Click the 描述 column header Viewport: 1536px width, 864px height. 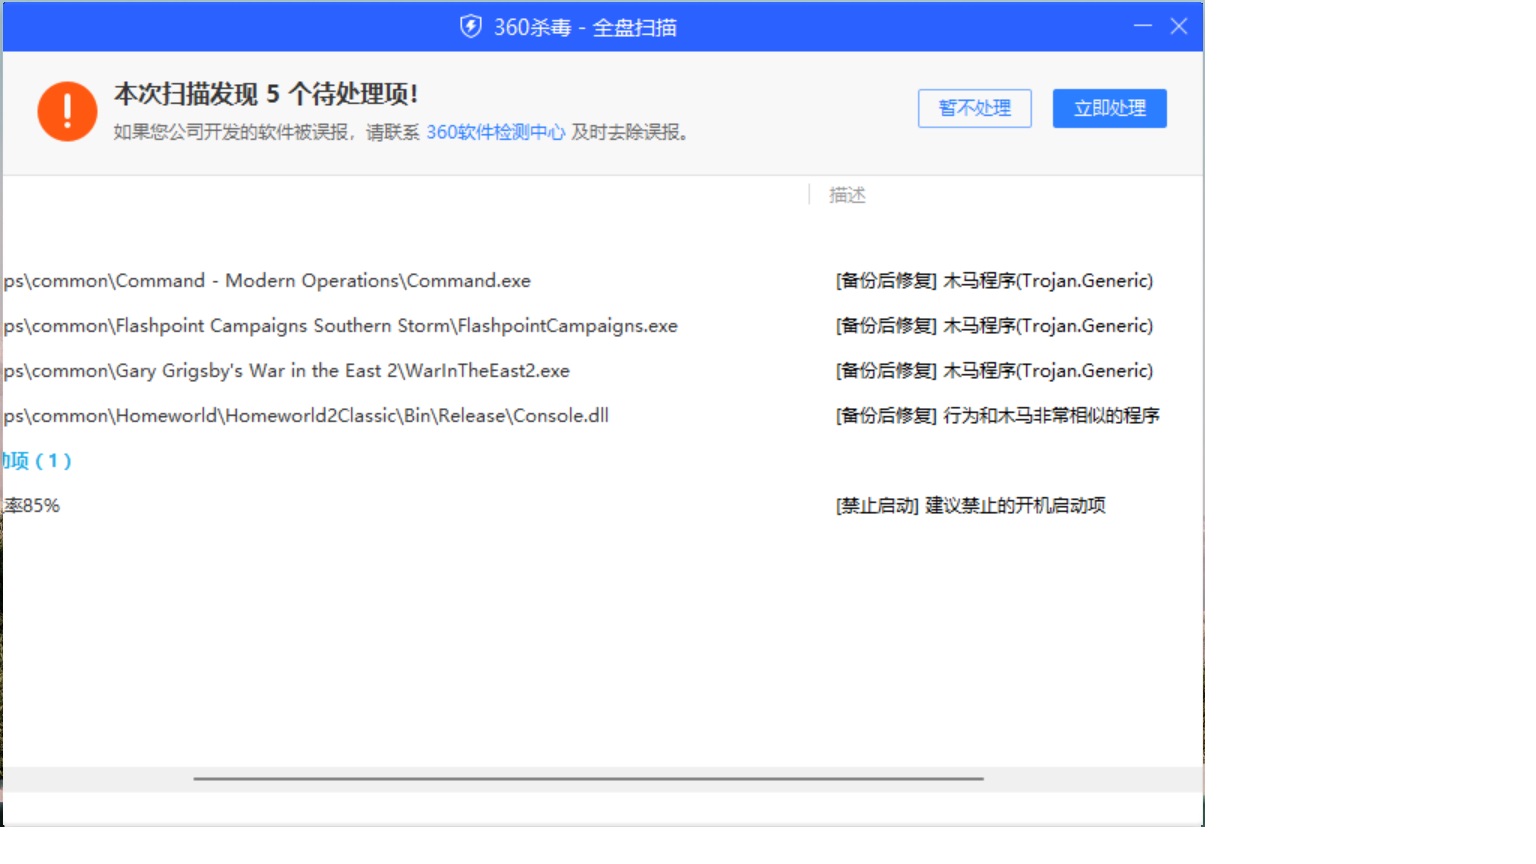click(847, 195)
